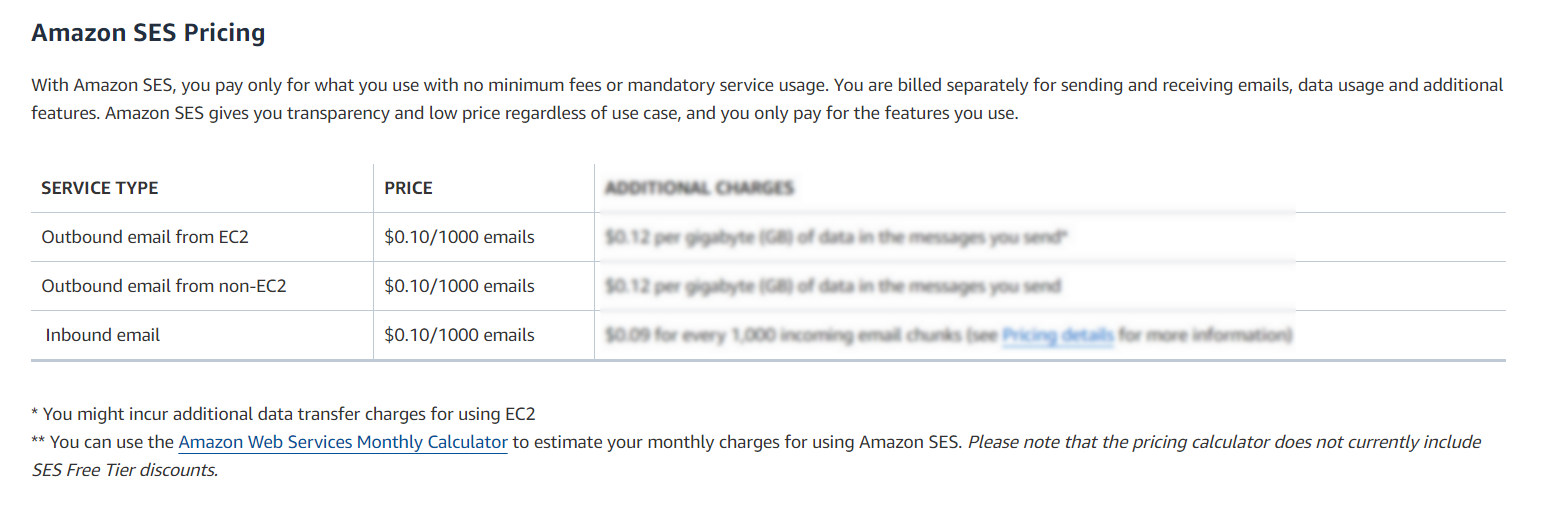Image resolution: width=1543 pixels, height=512 pixels.
Task: Click the price for Outbound email from non-EC2
Action: tap(459, 286)
